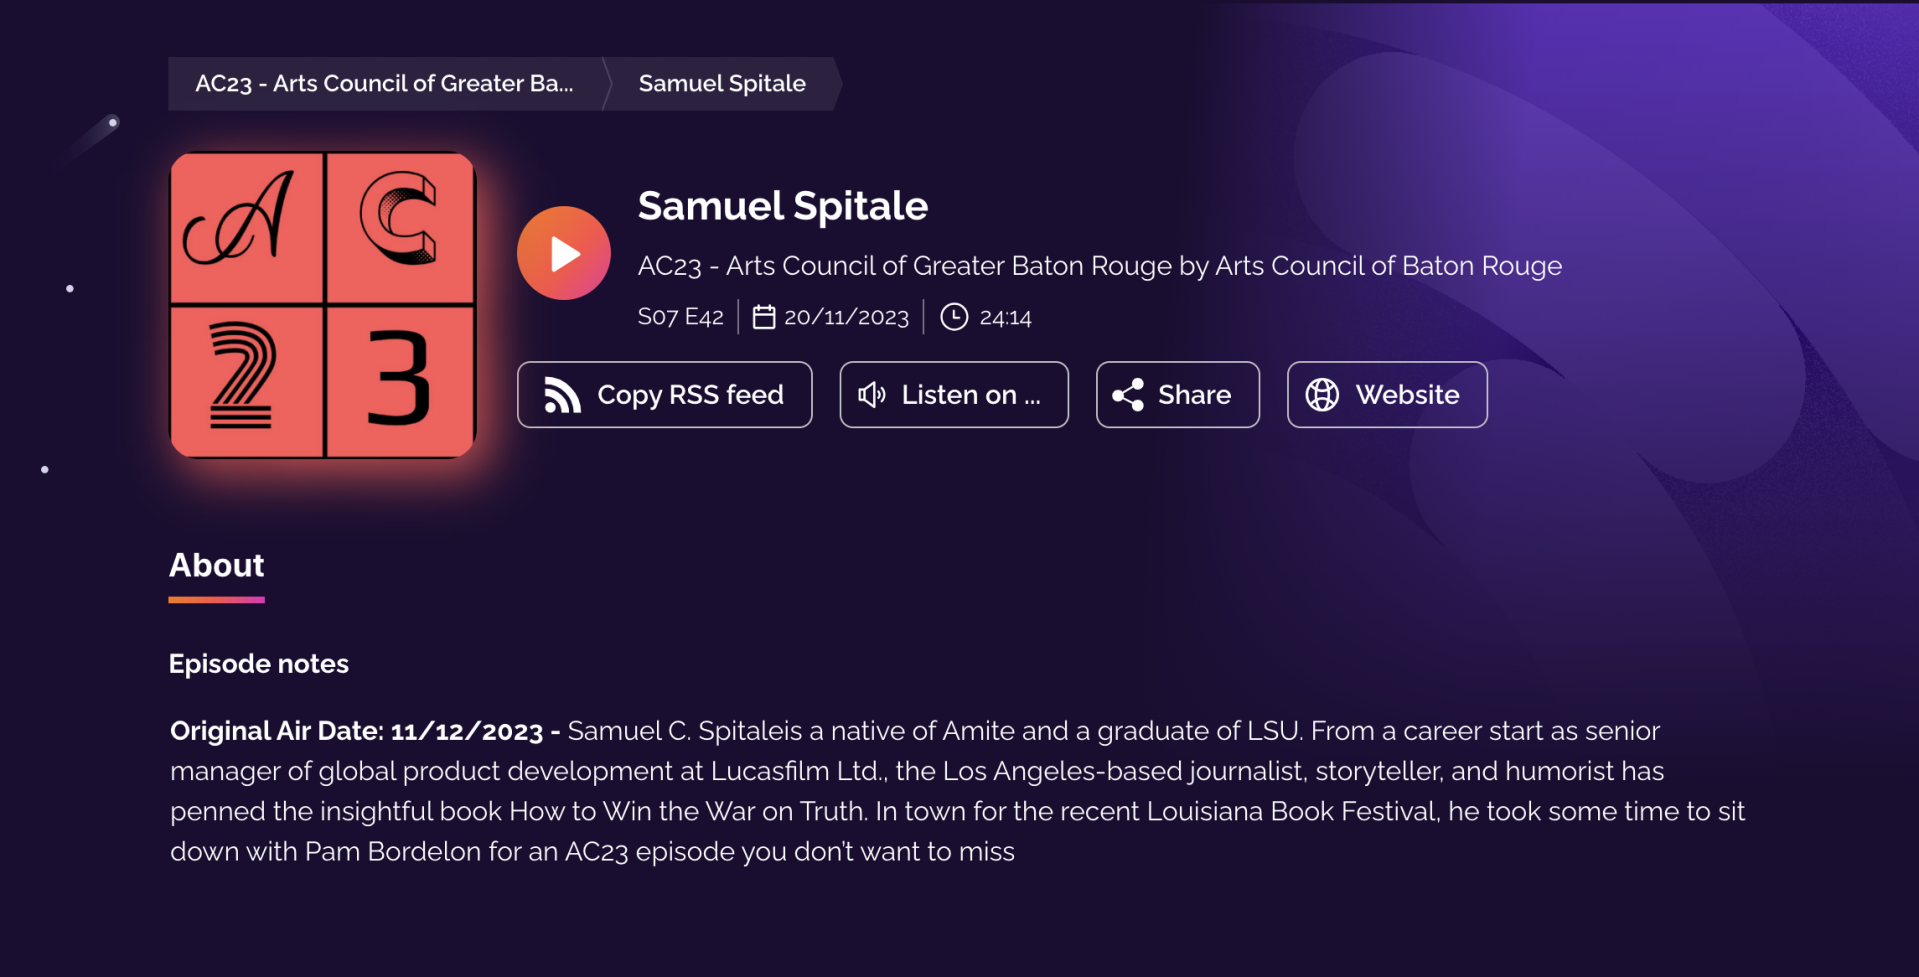Screen dimensions: 1919x977
Task: Copy RSS feed button text
Action: (x=690, y=395)
